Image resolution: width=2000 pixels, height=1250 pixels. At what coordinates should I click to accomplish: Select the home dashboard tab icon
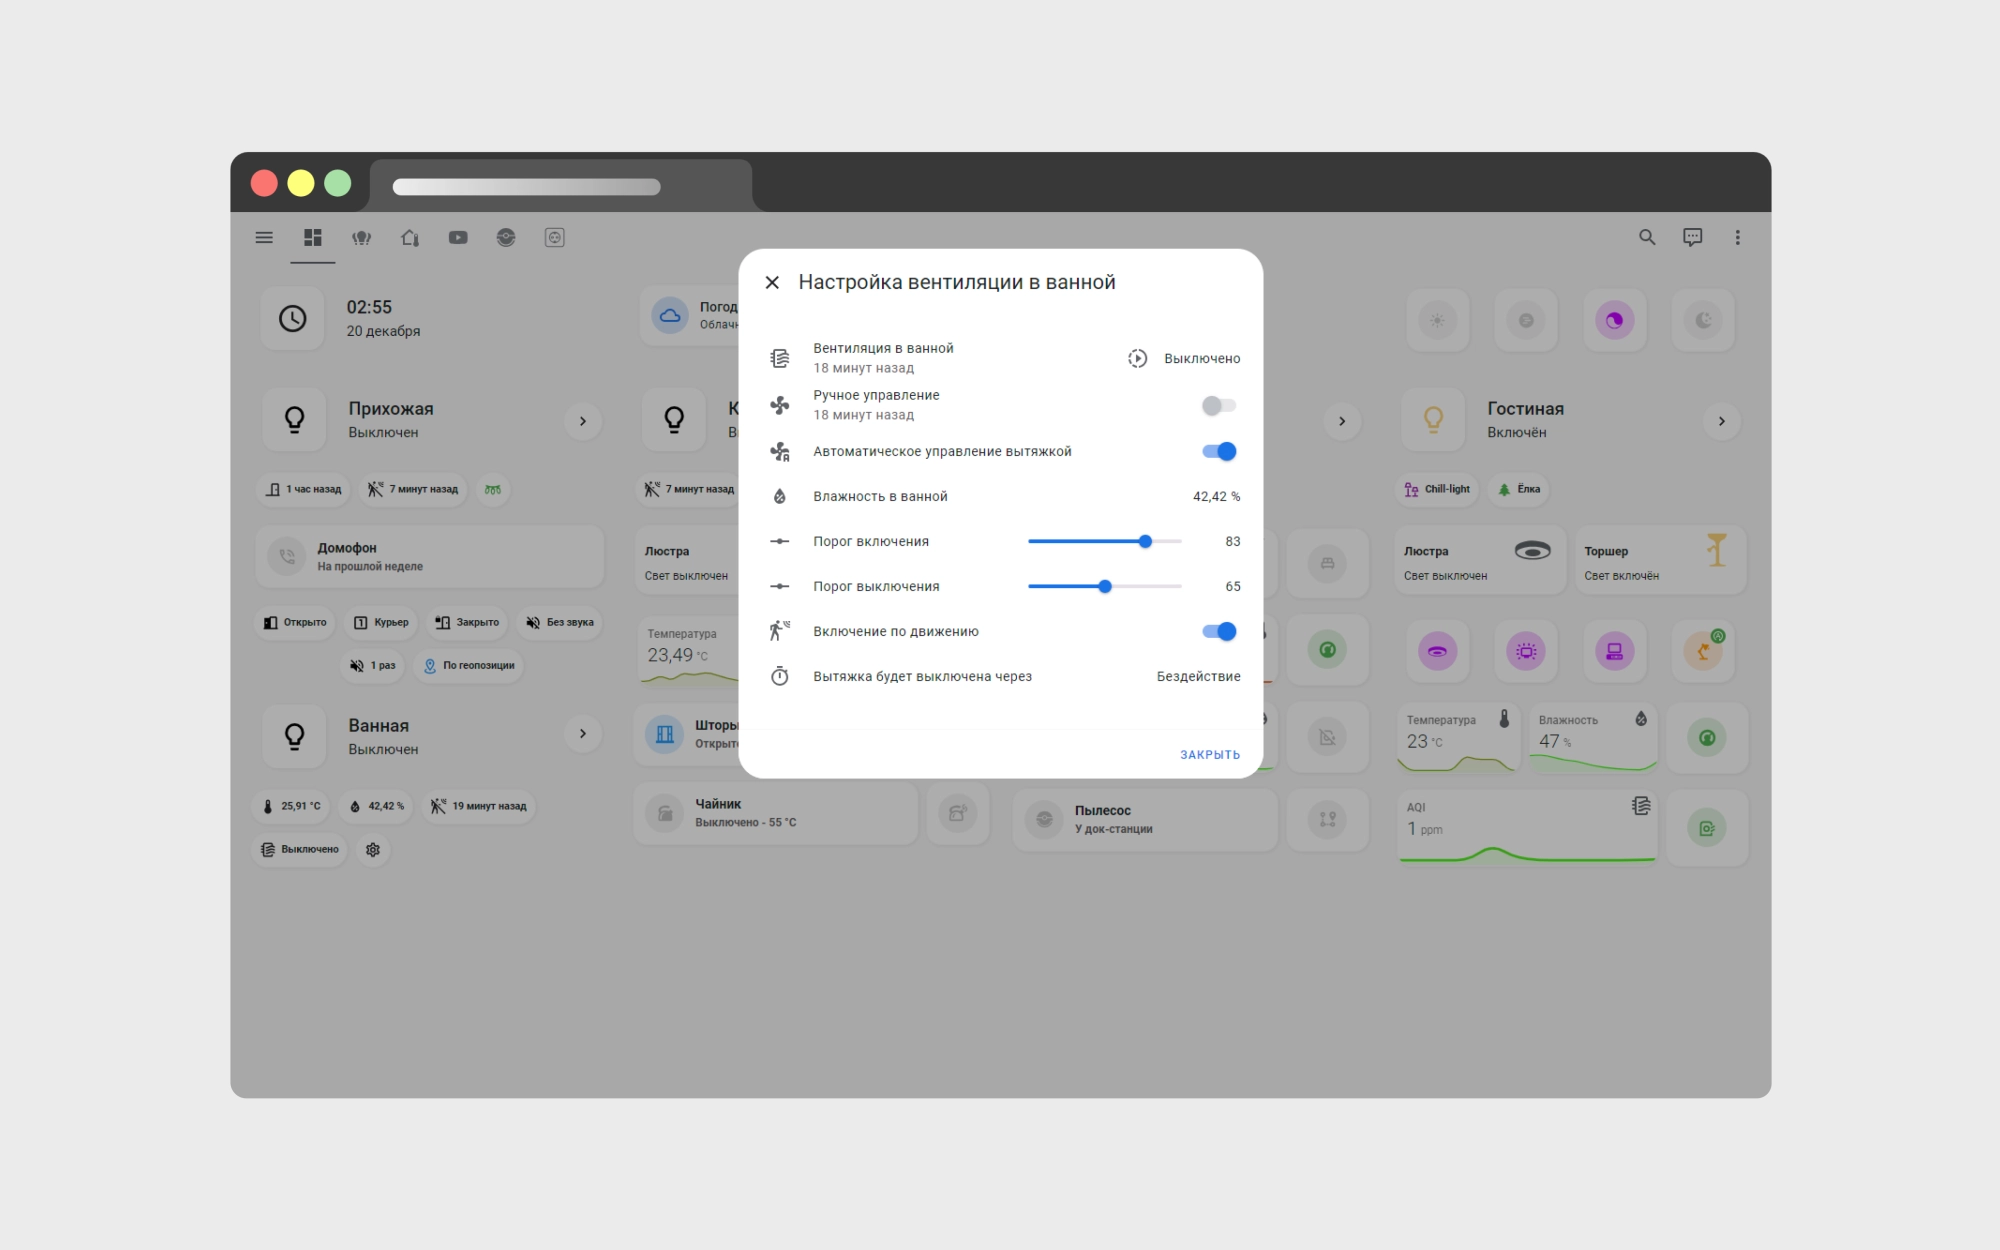313,238
